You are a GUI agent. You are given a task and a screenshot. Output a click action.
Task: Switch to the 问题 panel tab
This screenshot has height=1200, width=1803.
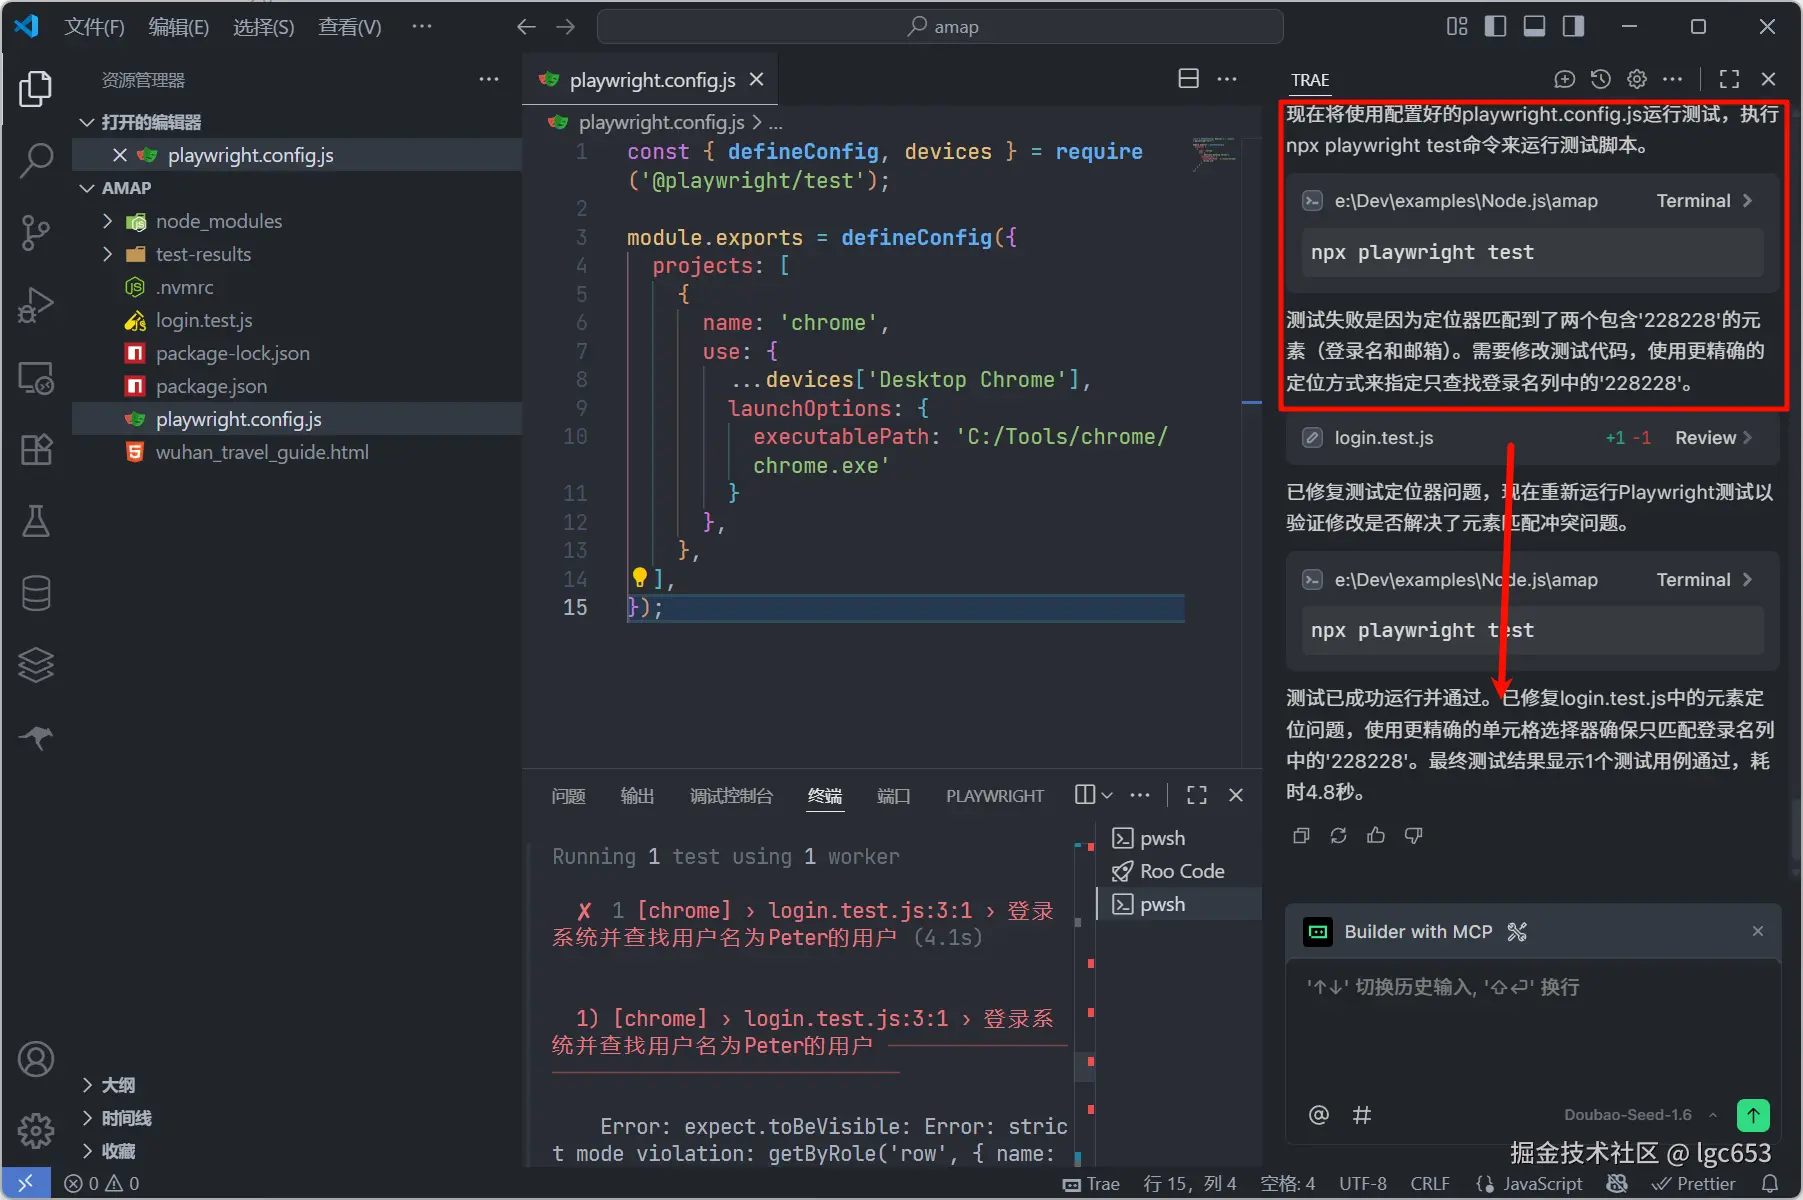point(568,796)
